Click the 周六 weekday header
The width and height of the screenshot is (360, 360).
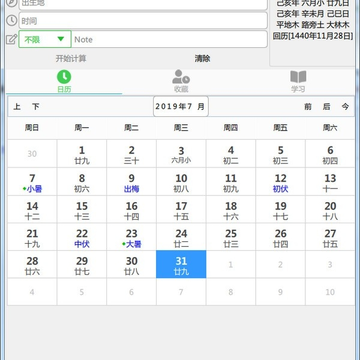click(x=330, y=128)
